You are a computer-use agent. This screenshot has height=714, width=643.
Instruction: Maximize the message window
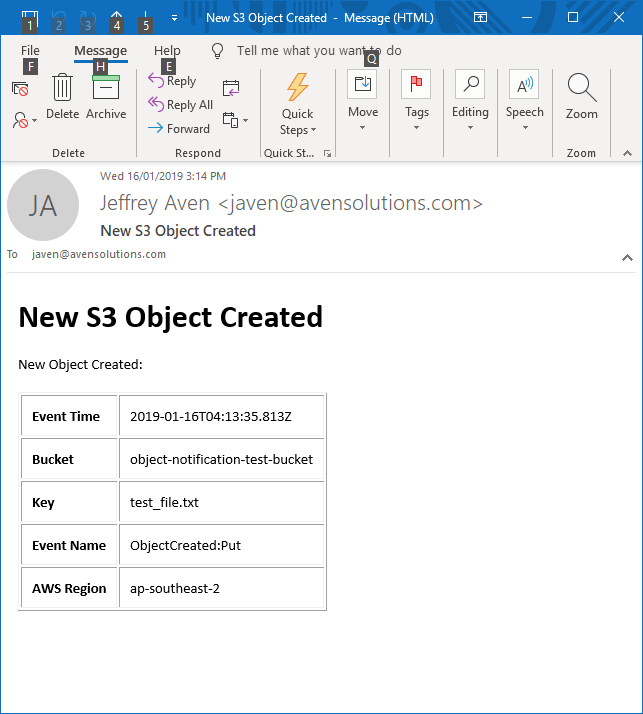pos(573,17)
